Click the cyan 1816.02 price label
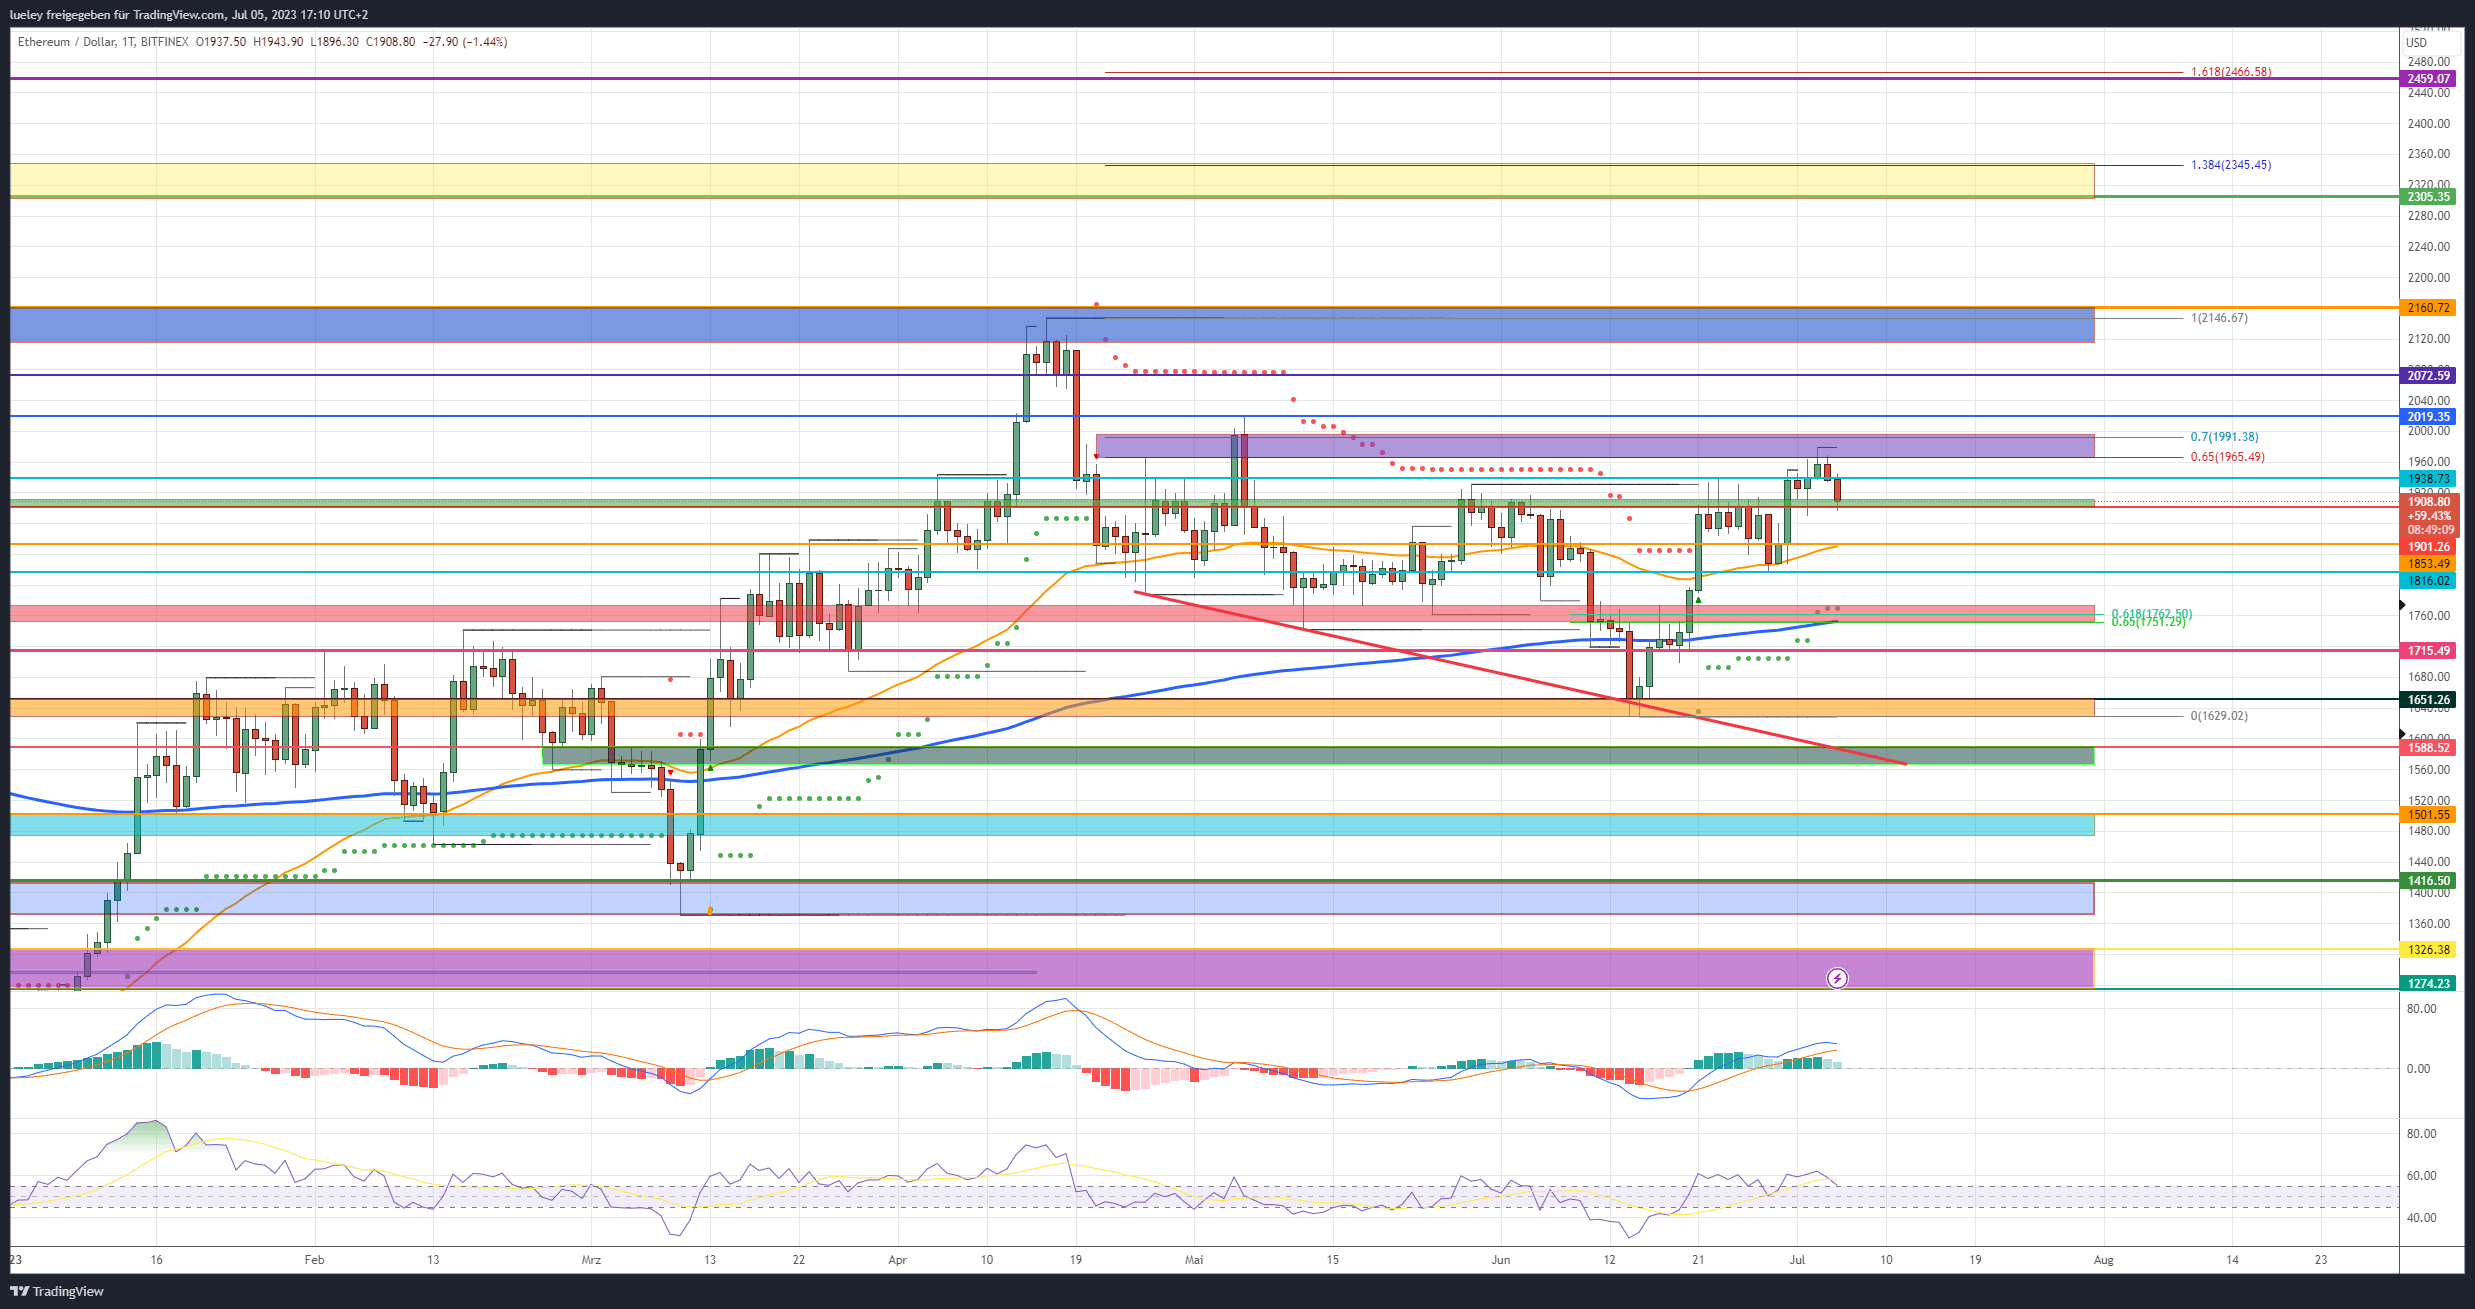Image resolution: width=2475 pixels, height=1309 pixels. coord(2428,581)
